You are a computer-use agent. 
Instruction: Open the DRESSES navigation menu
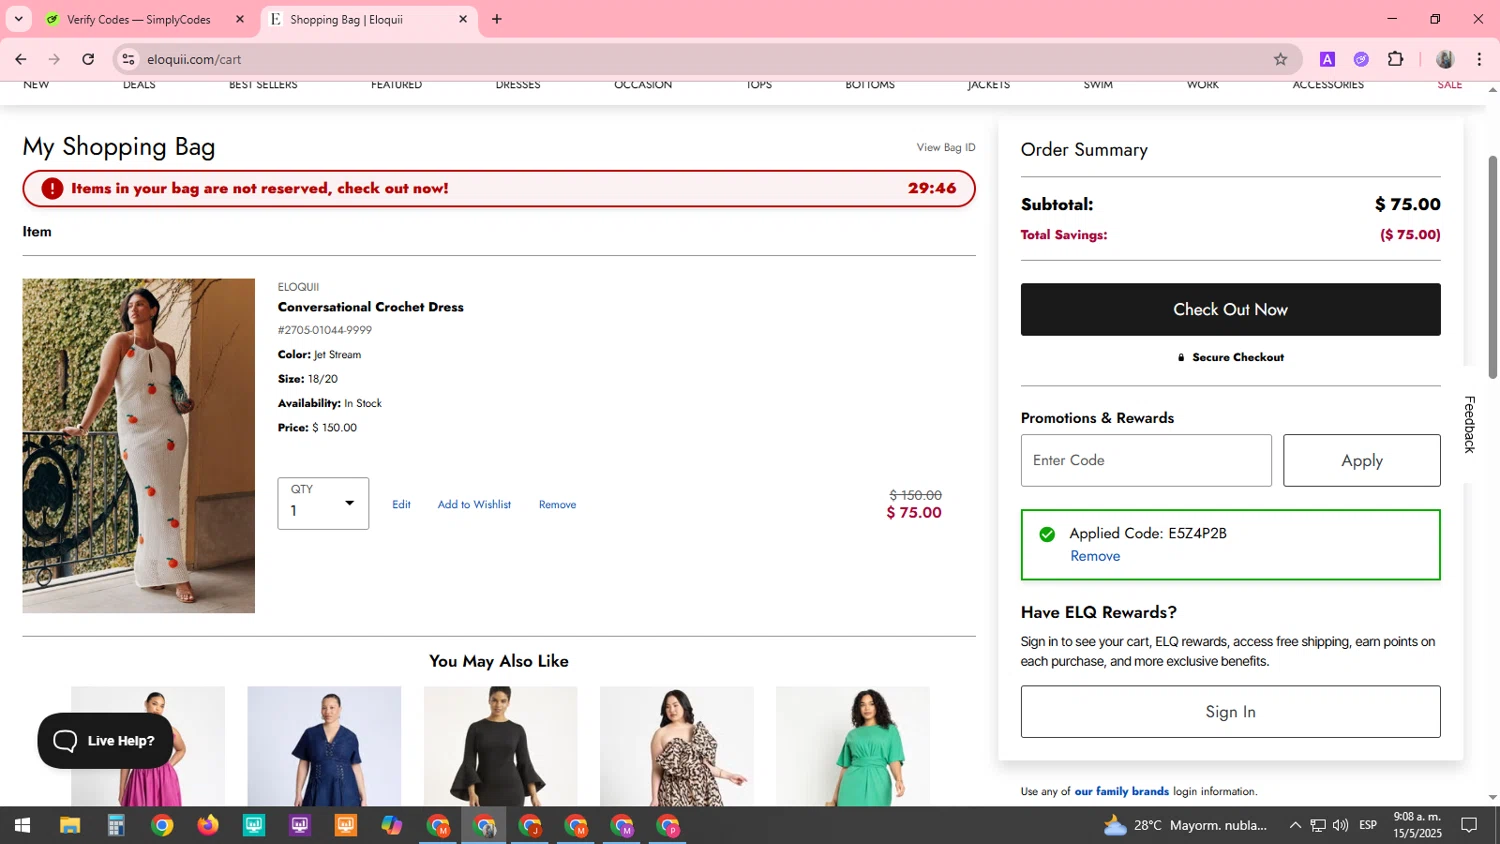pos(518,85)
